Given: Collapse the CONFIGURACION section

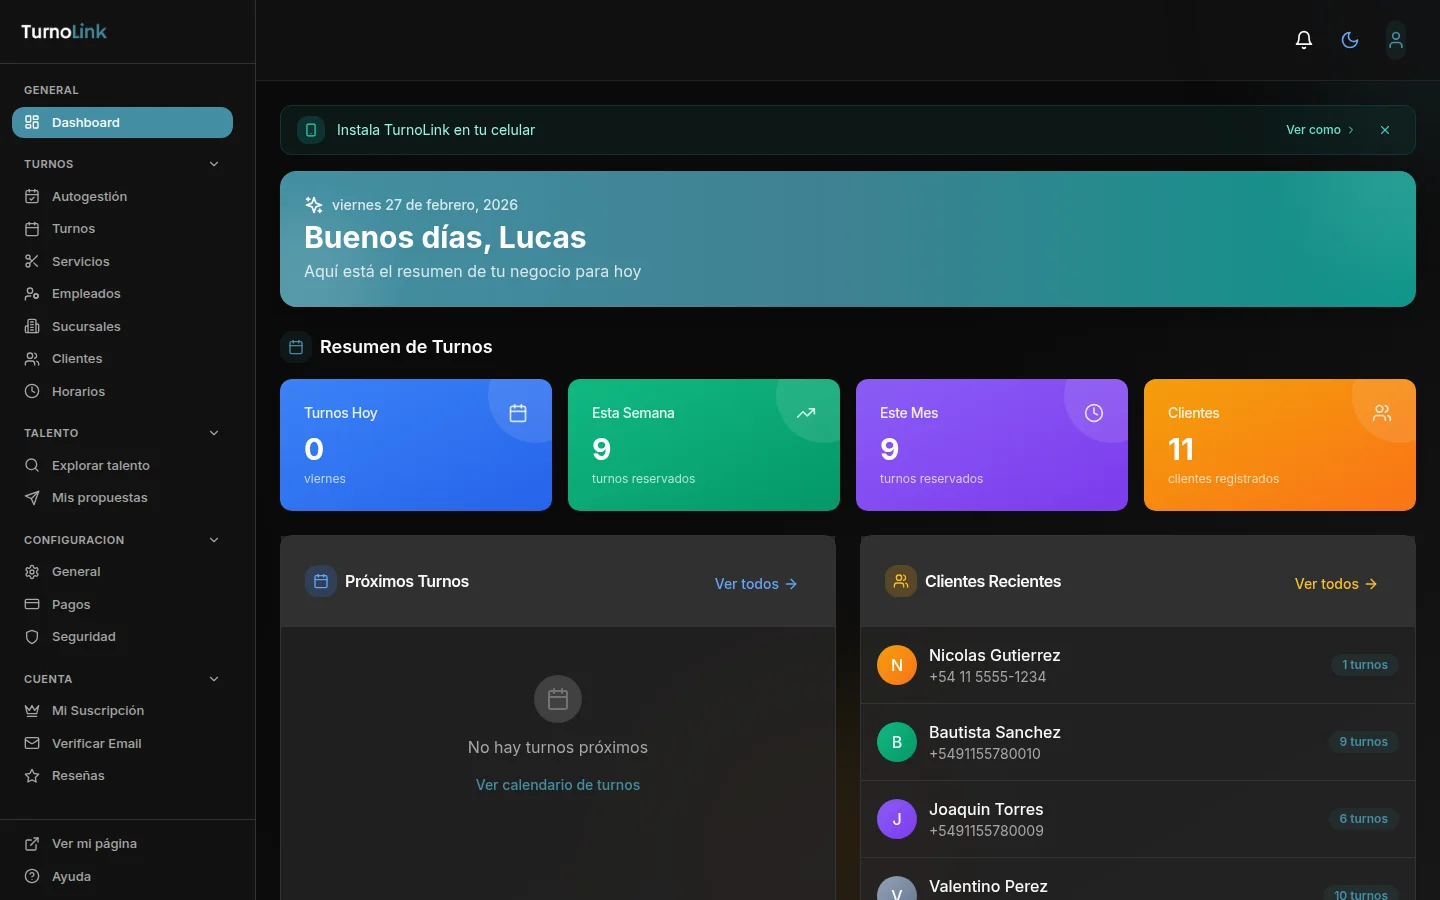Looking at the screenshot, I should pyautogui.click(x=214, y=540).
